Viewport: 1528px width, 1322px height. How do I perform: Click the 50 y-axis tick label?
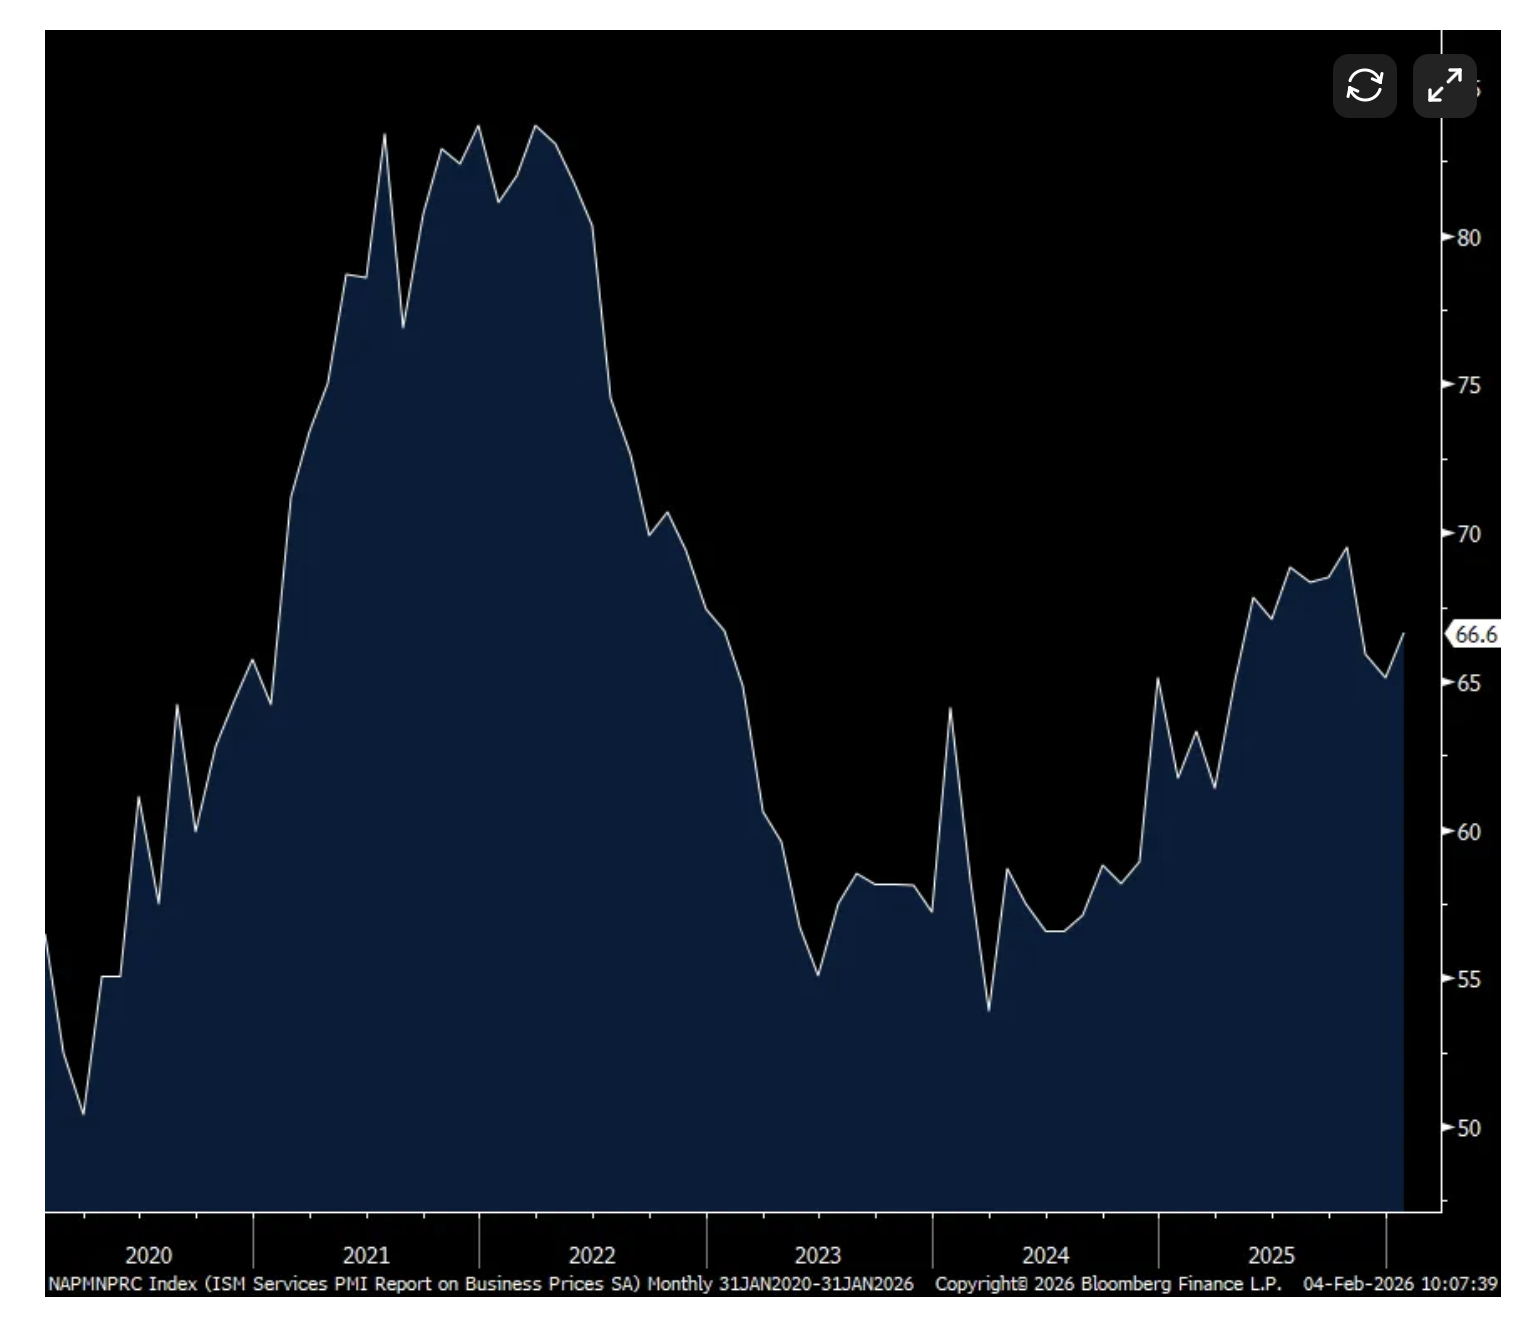tap(1468, 1128)
